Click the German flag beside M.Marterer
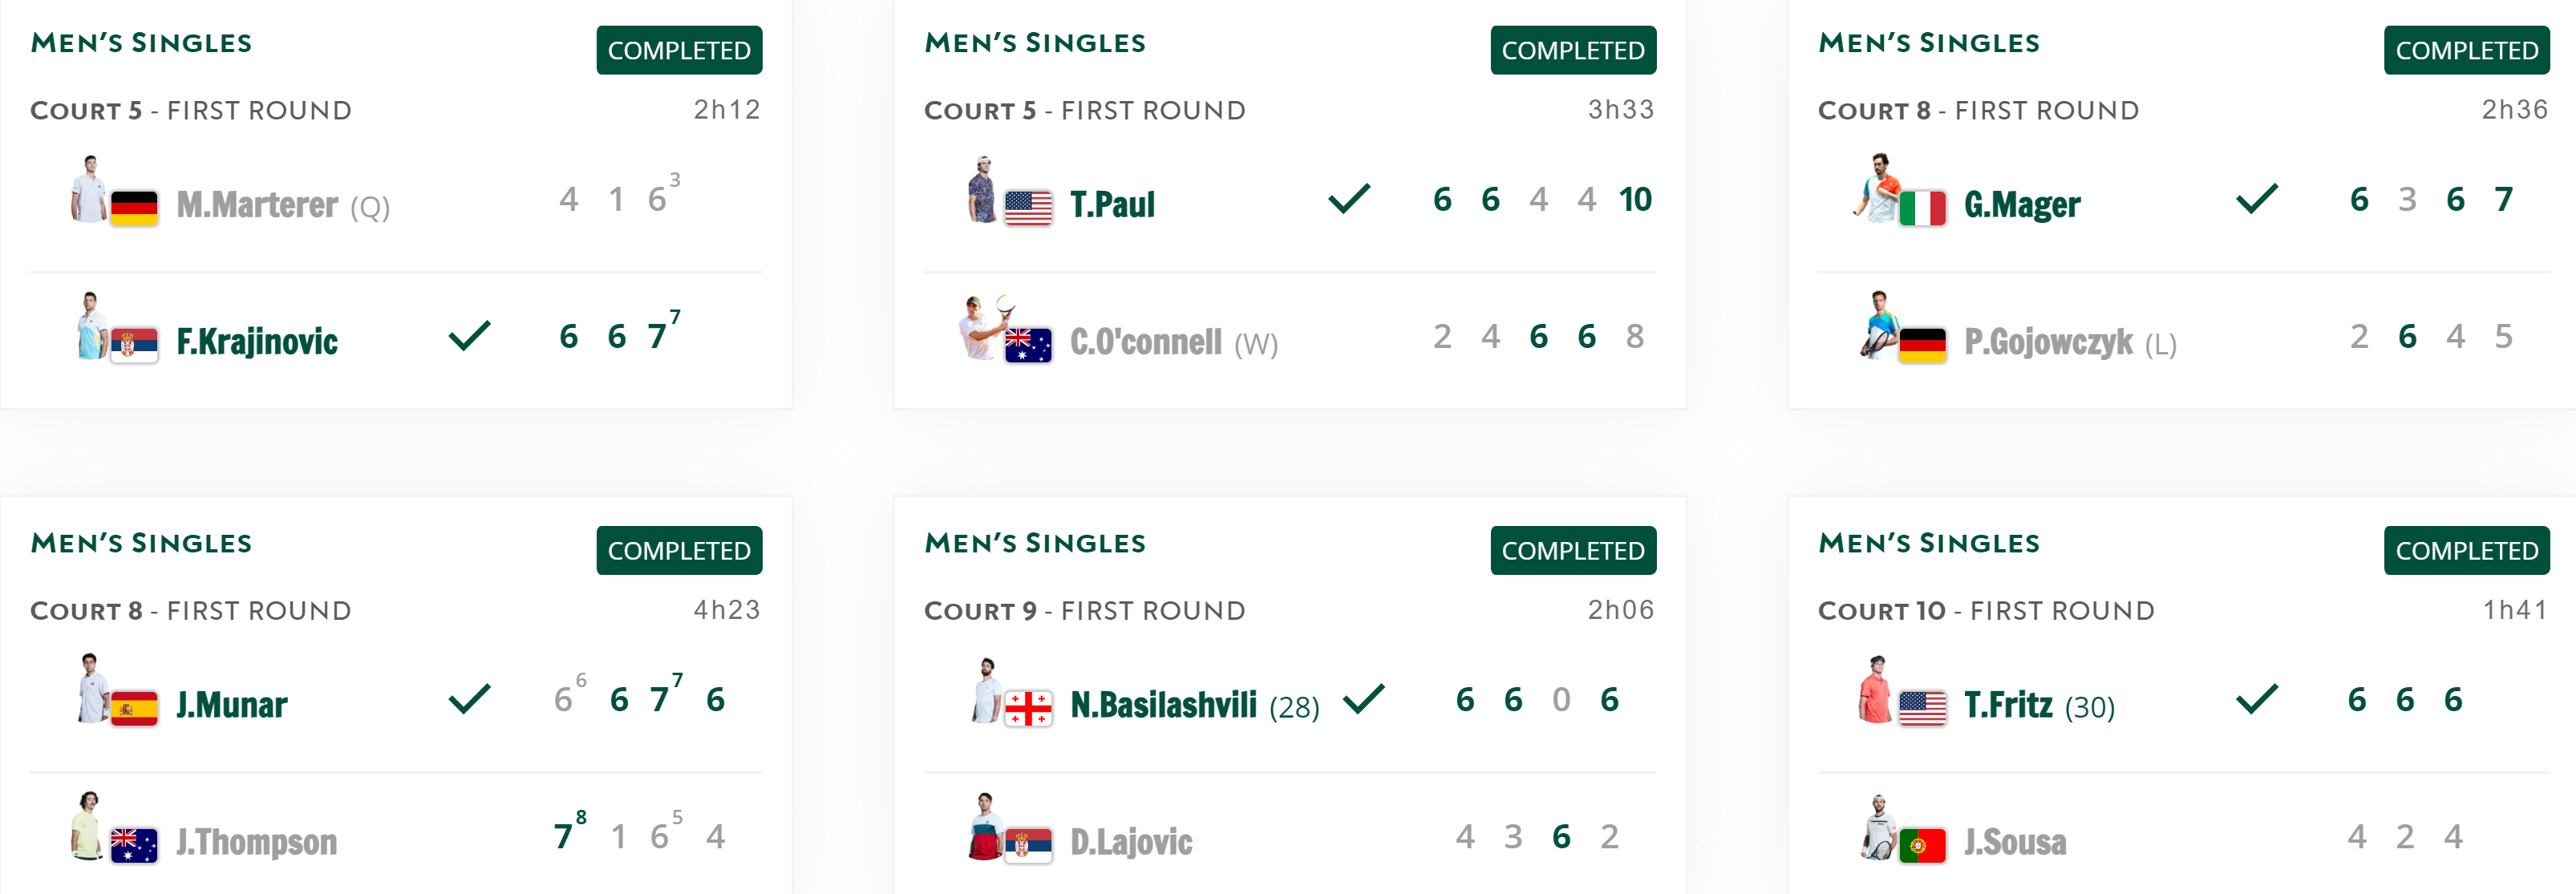The height and width of the screenshot is (894, 2576). point(134,208)
